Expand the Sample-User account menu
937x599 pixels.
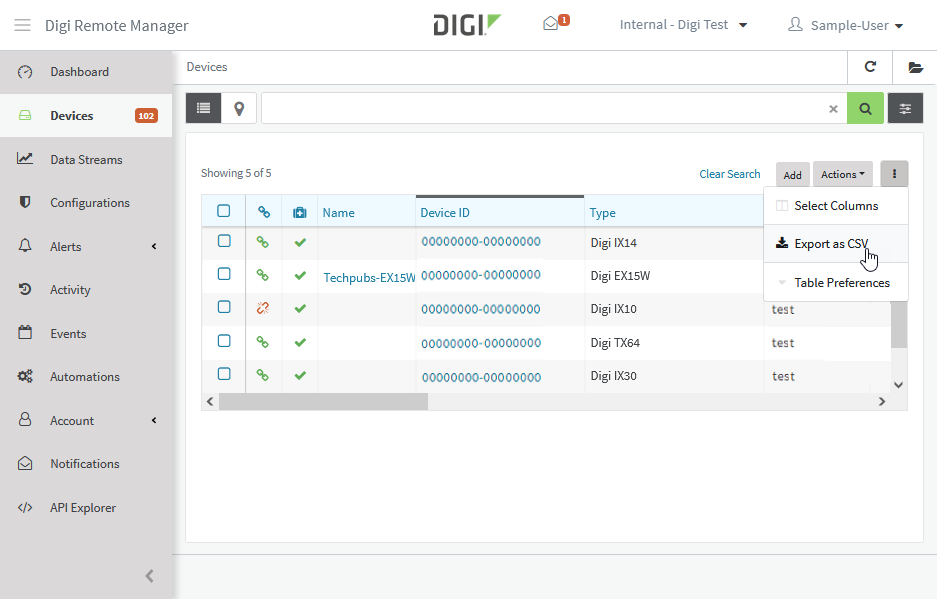pyautogui.click(x=846, y=25)
